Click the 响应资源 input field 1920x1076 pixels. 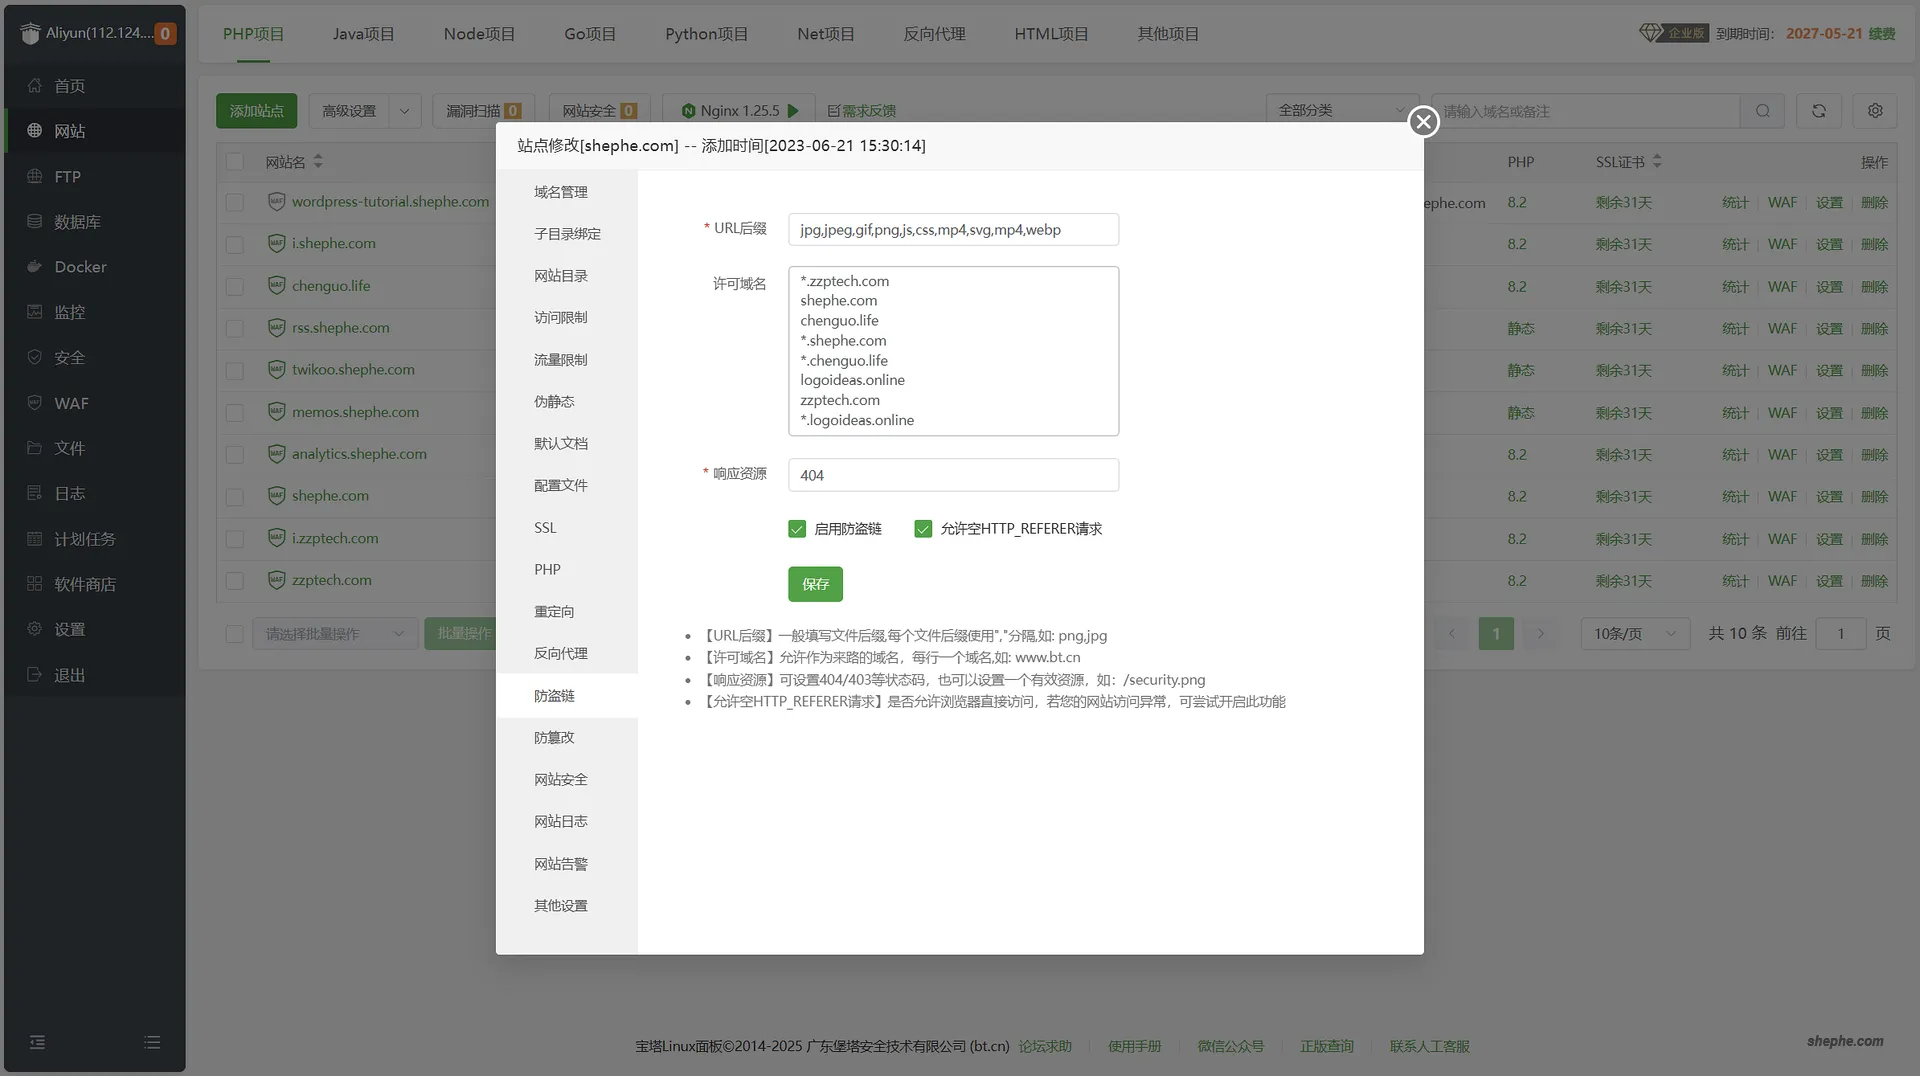tap(953, 475)
